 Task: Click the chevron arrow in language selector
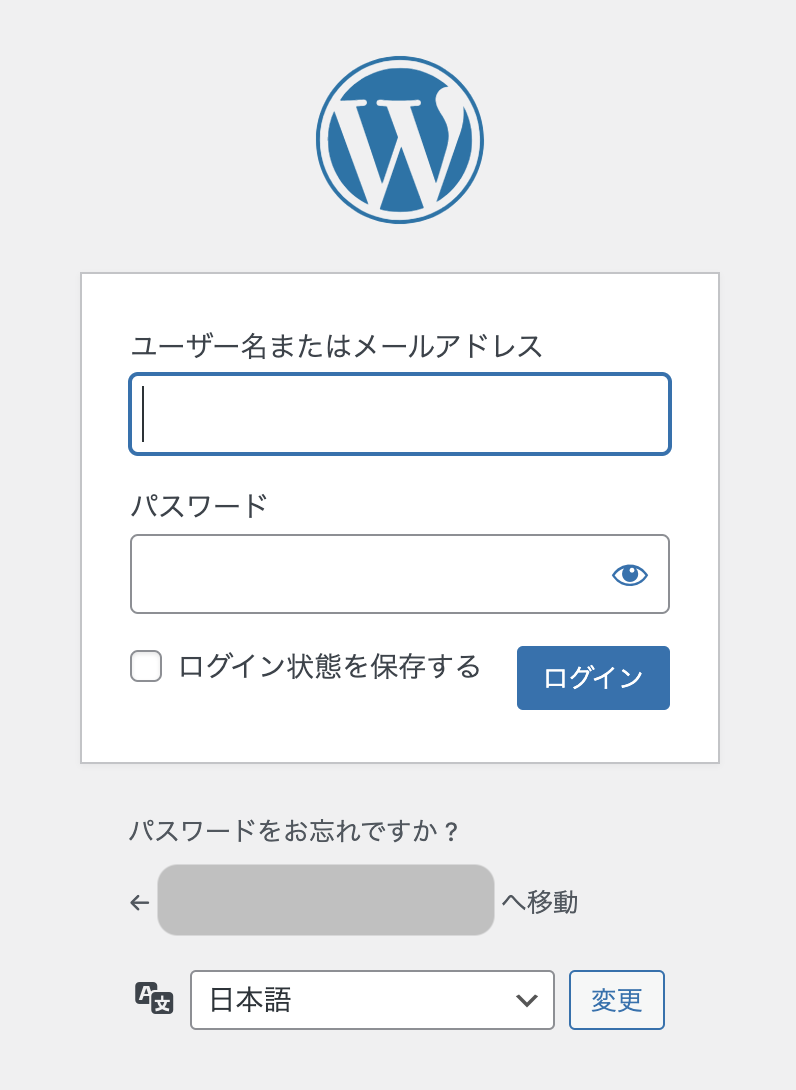(x=526, y=1000)
